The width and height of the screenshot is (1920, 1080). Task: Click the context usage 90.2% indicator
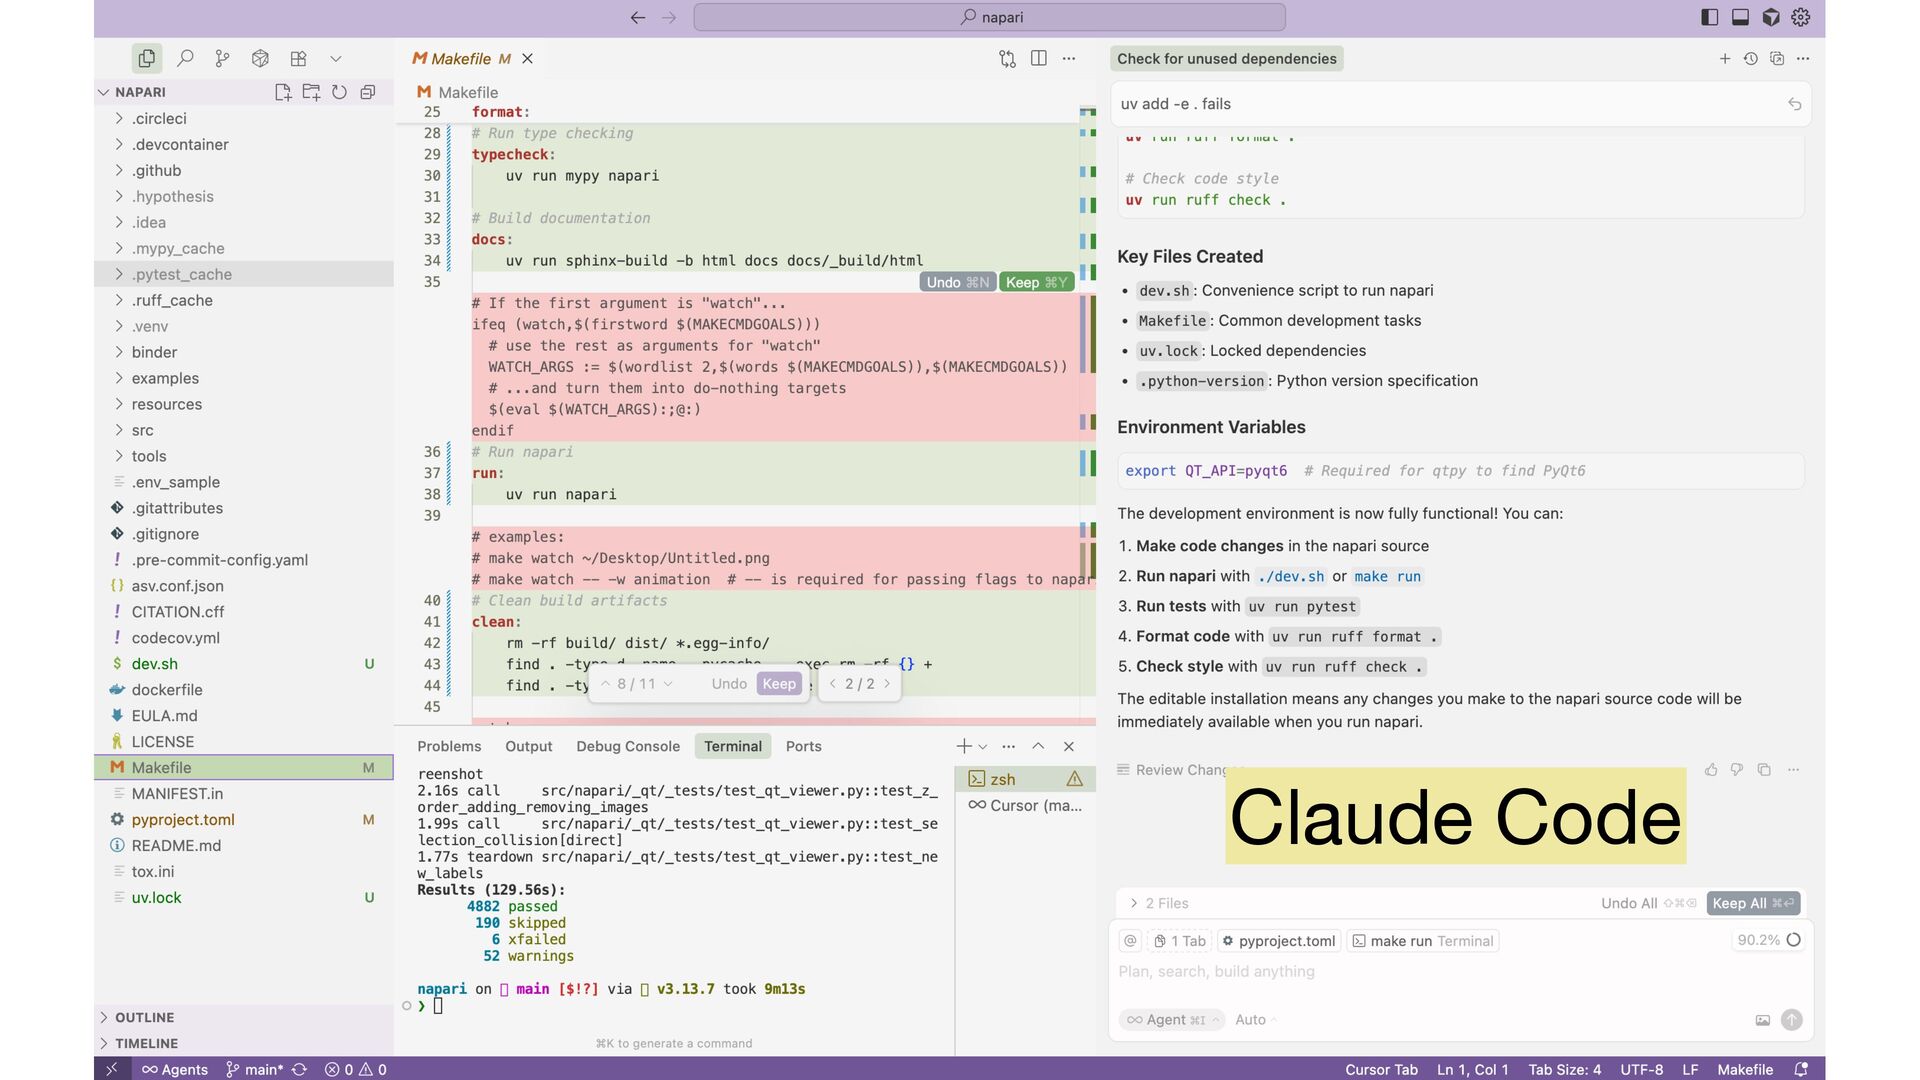(1767, 940)
